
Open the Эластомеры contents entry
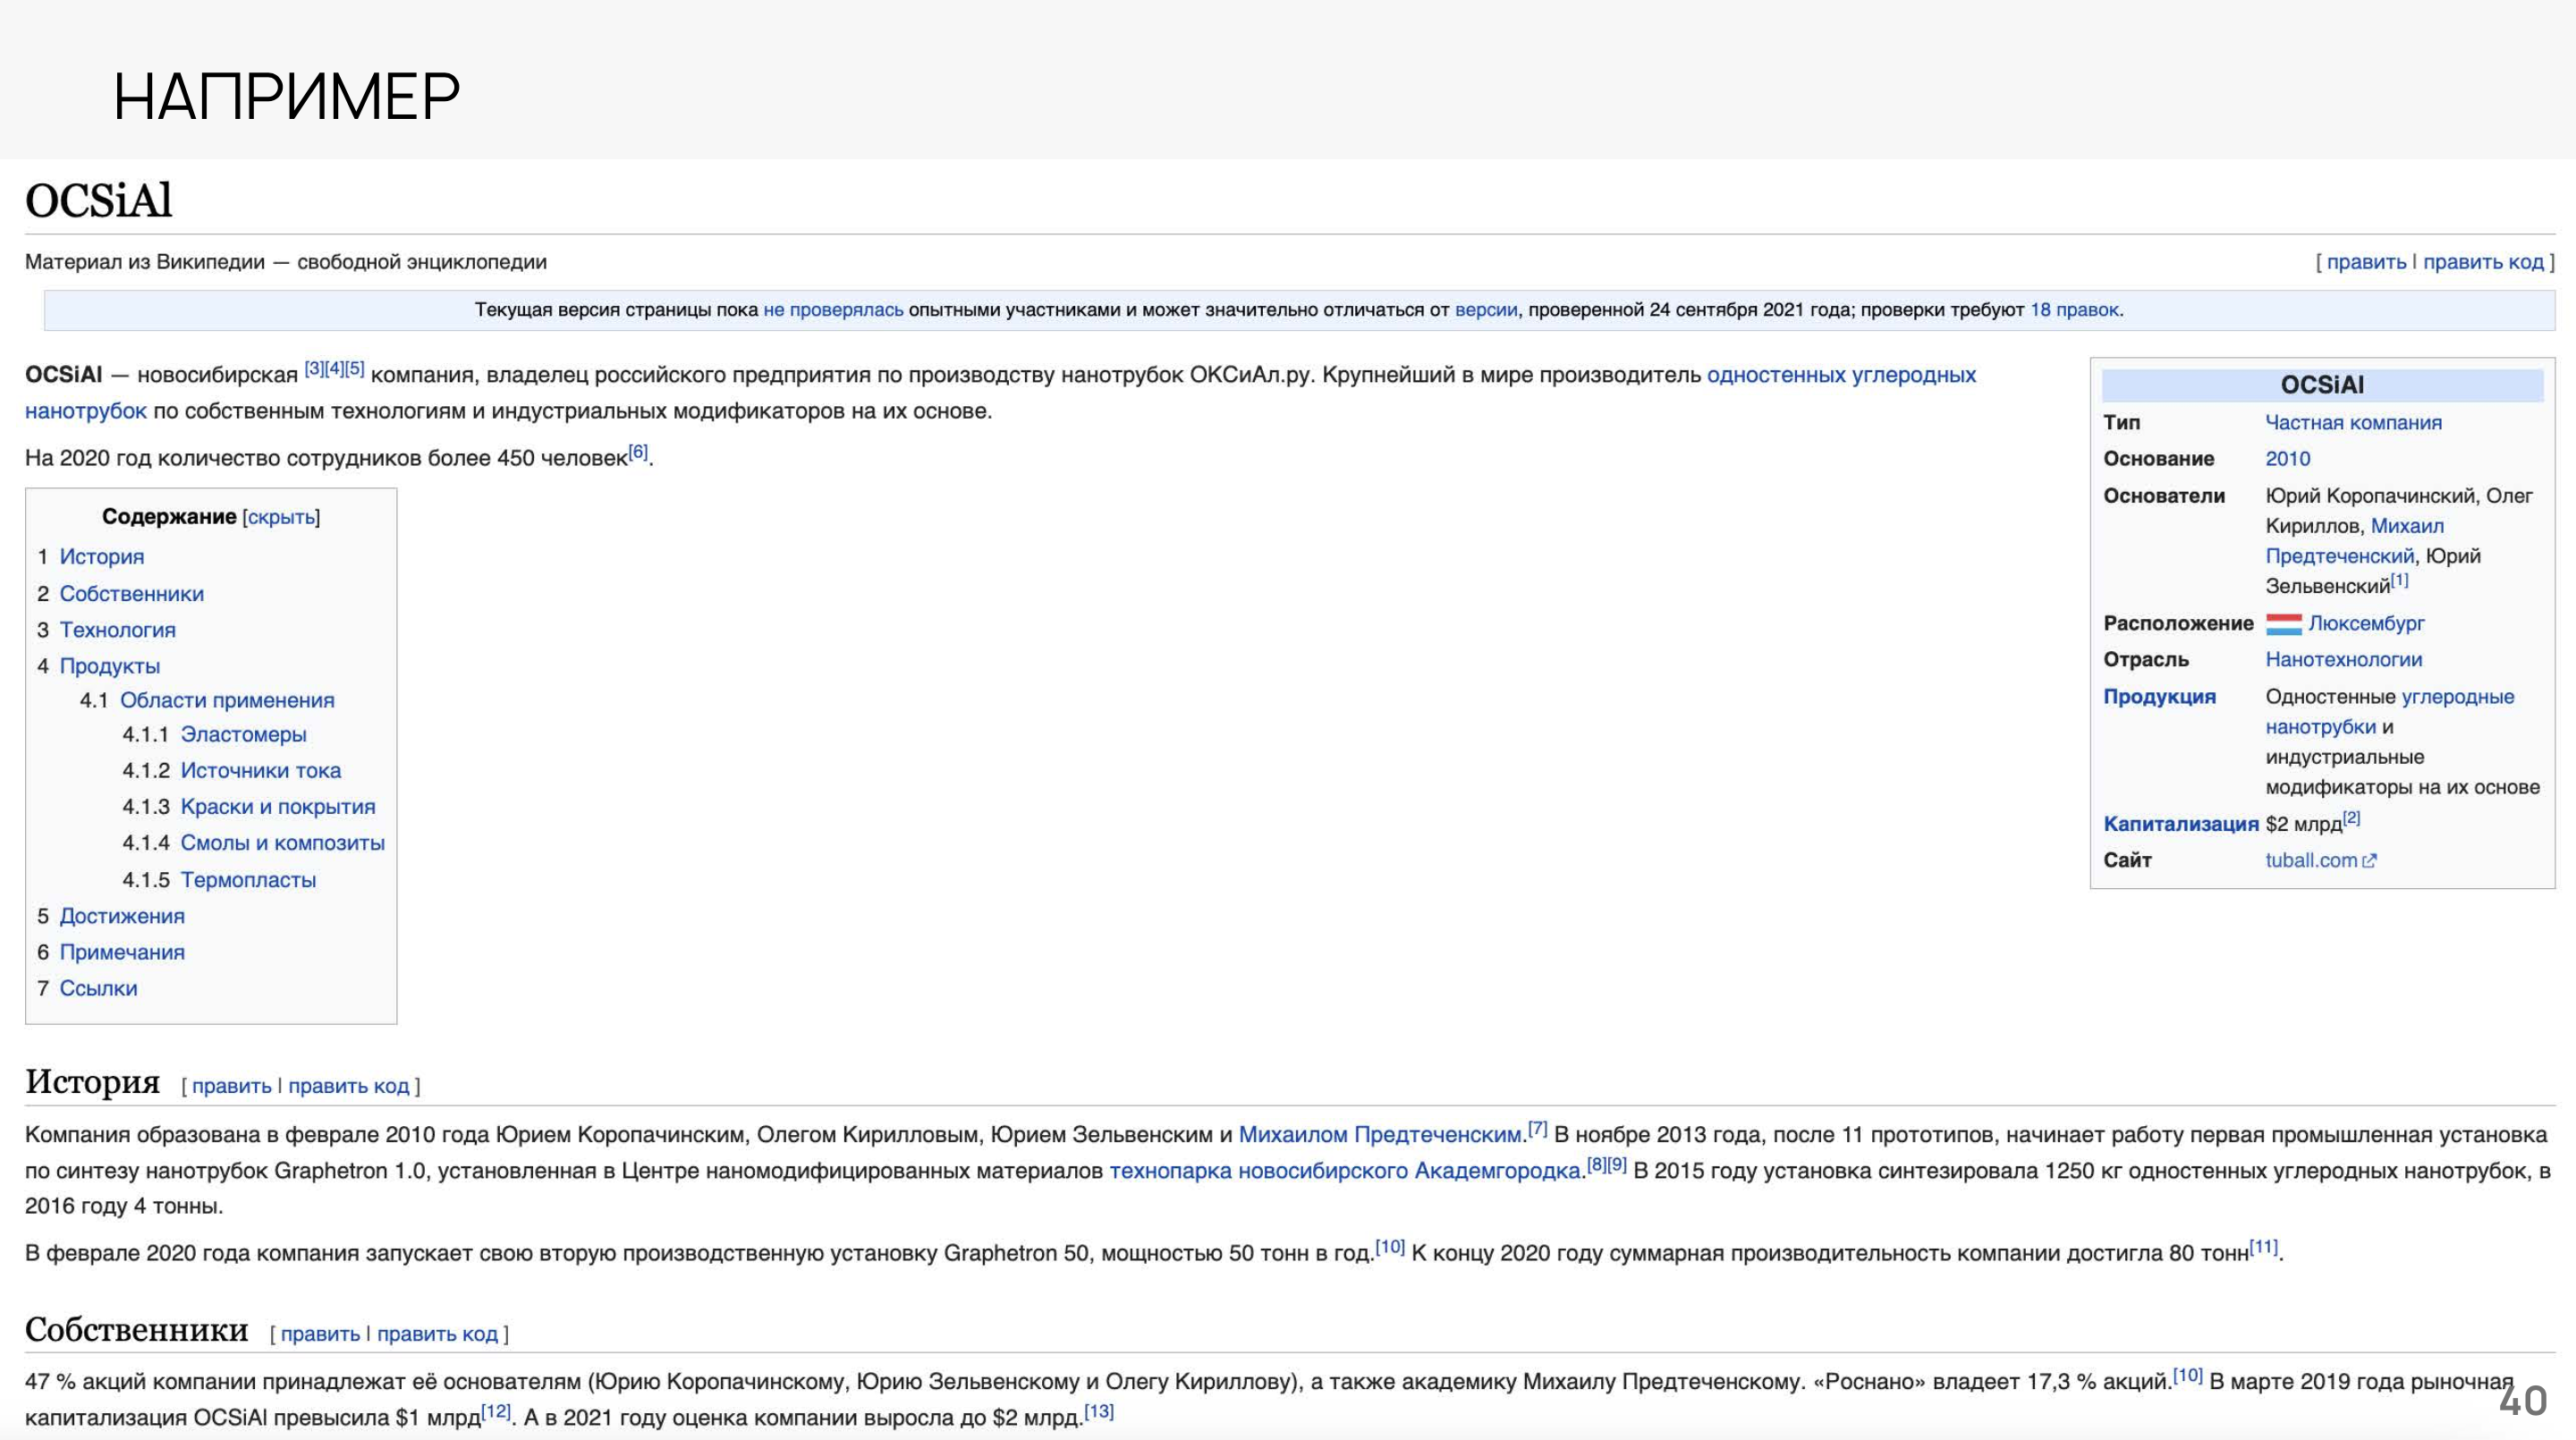pyautogui.click(x=244, y=734)
